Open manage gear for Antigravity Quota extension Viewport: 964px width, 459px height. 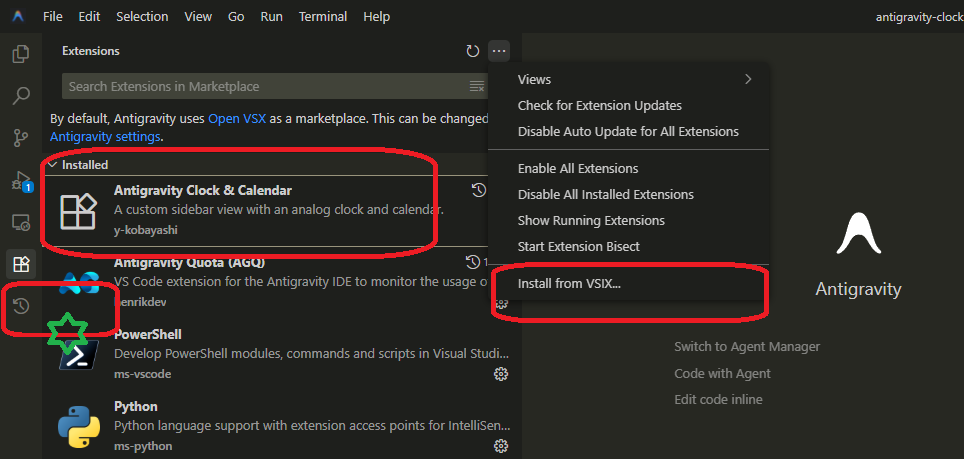click(x=501, y=302)
